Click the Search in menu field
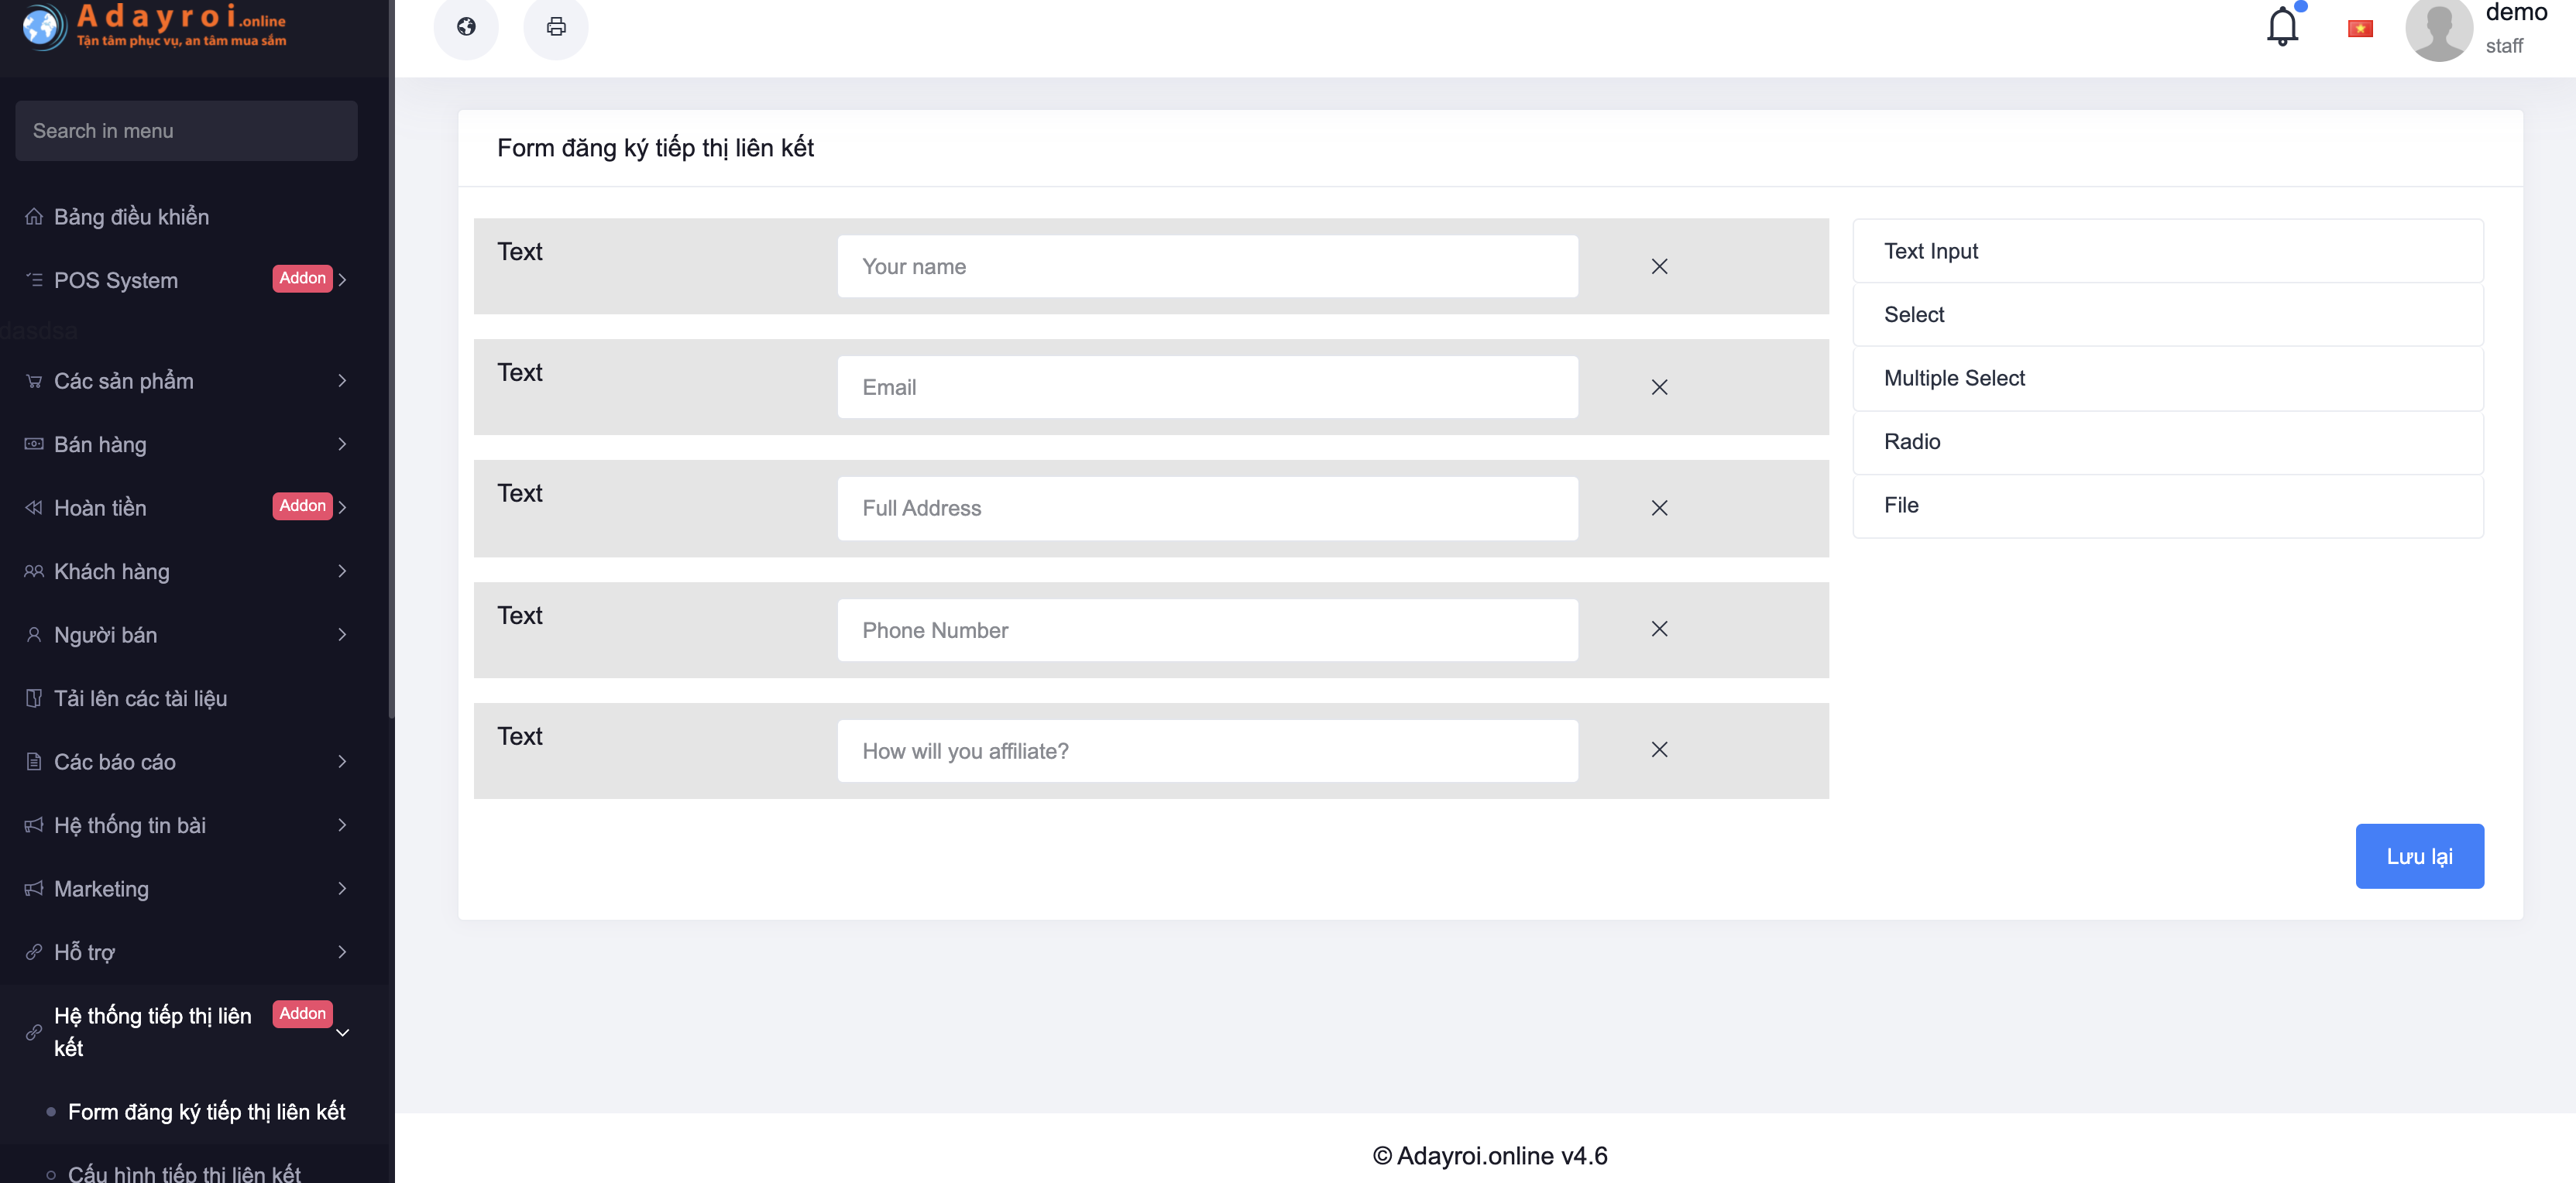Image resolution: width=2576 pixels, height=1183 pixels. (x=186, y=131)
